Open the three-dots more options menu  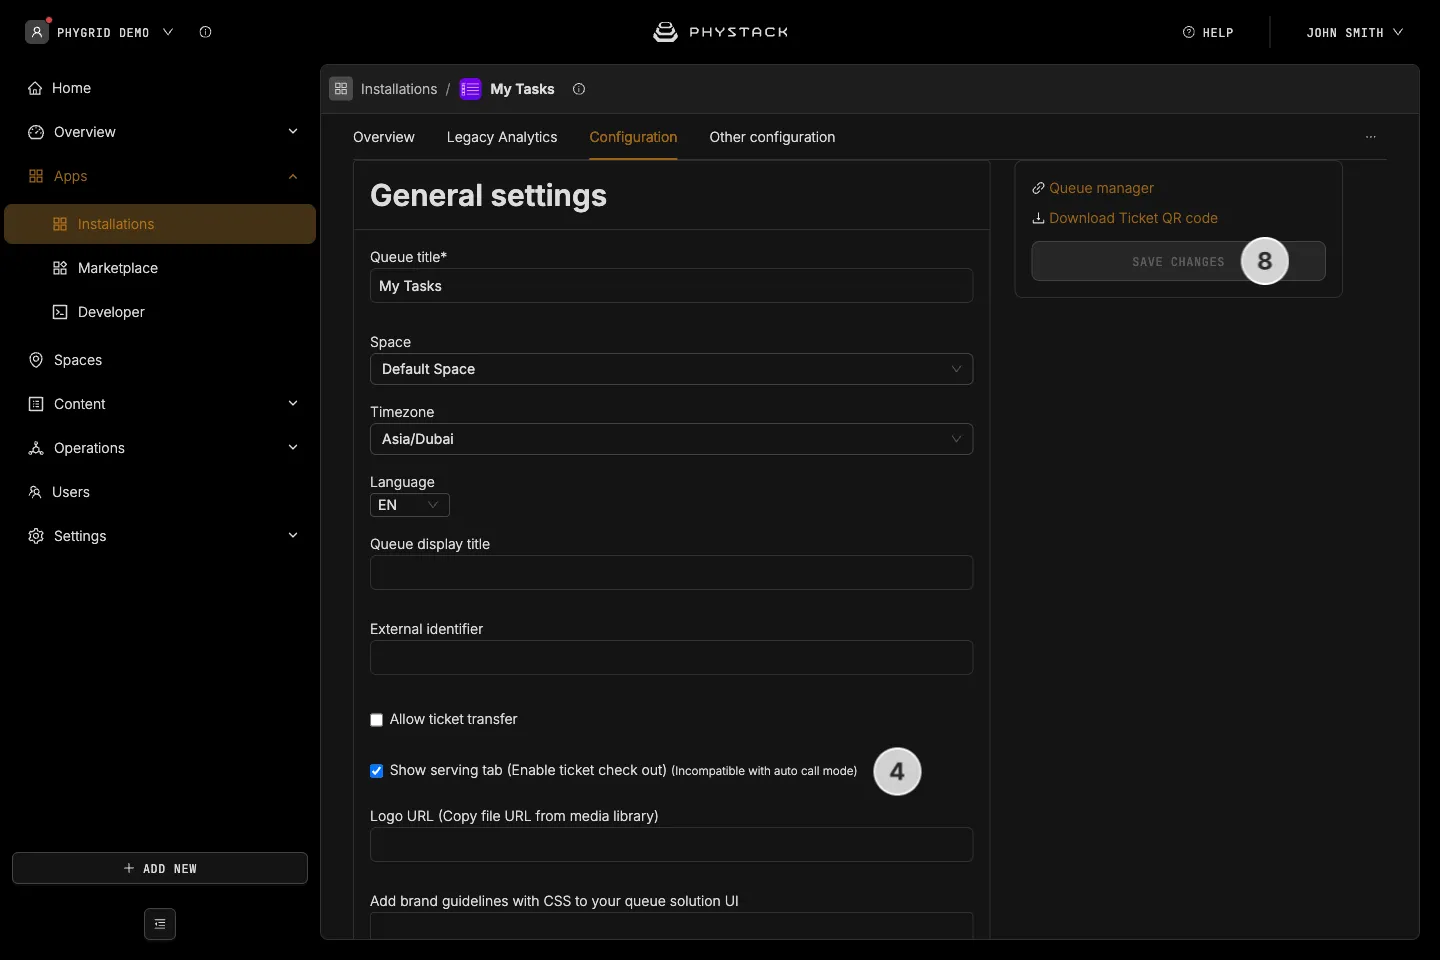coord(1371,137)
